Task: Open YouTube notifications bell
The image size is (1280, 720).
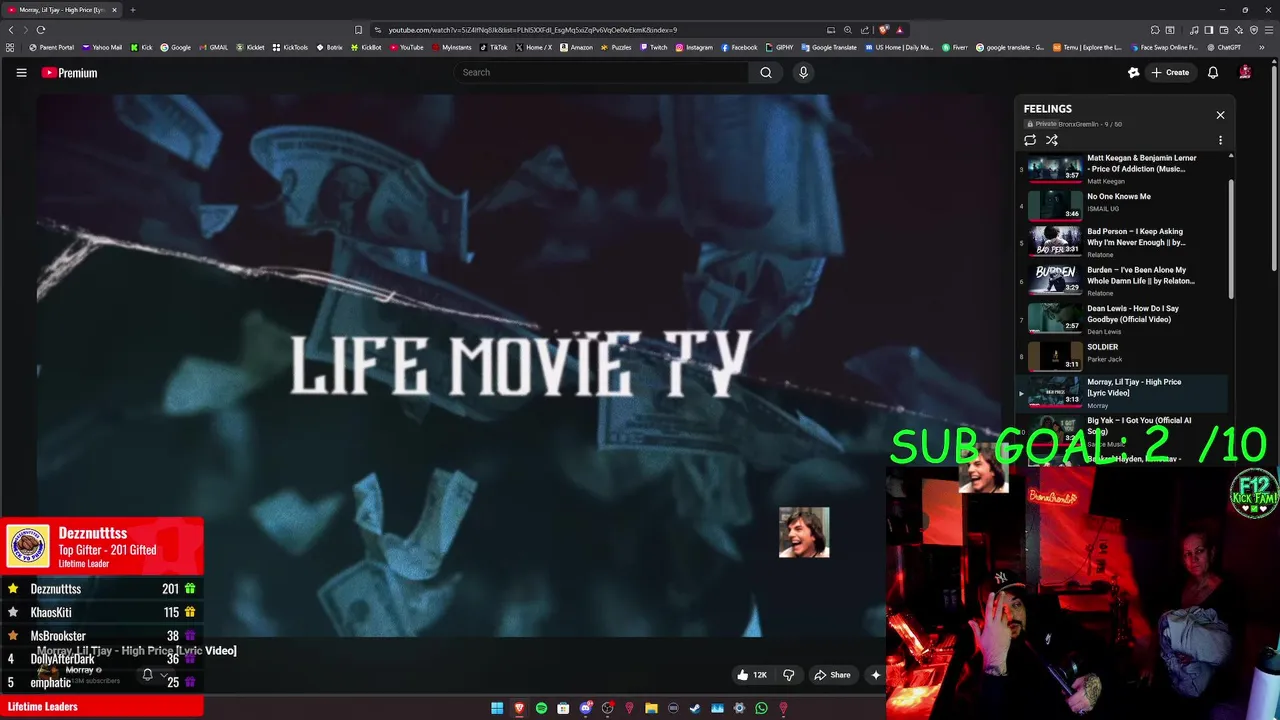Action: pyautogui.click(x=1213, y=72)
